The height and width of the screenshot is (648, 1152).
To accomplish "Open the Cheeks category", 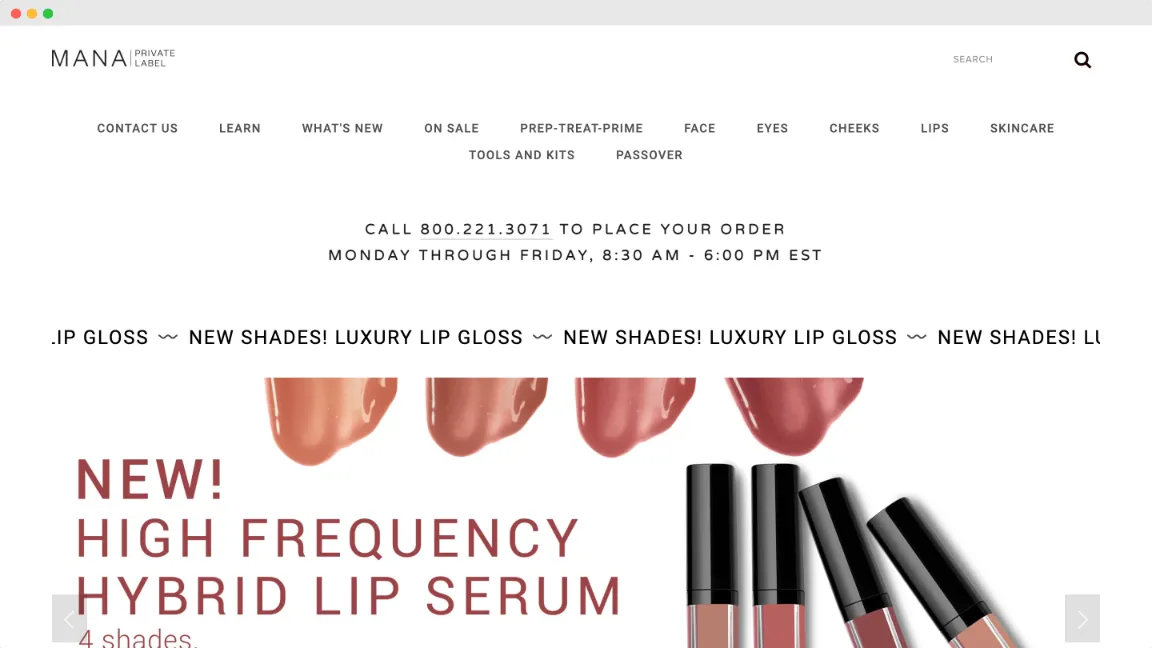I will (854, 128).
